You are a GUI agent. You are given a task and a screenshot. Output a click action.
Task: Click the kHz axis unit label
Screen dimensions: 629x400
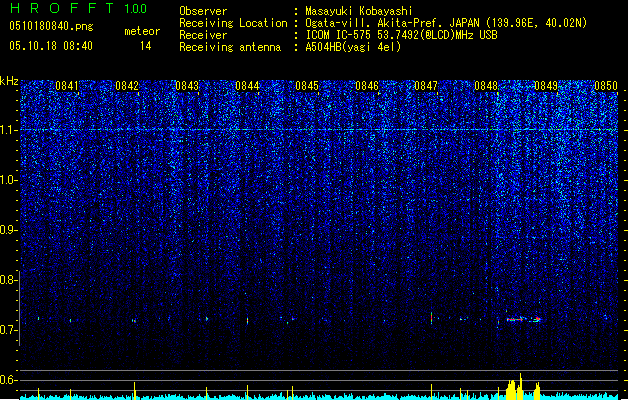pyautogui.click(x=9, y=81)
